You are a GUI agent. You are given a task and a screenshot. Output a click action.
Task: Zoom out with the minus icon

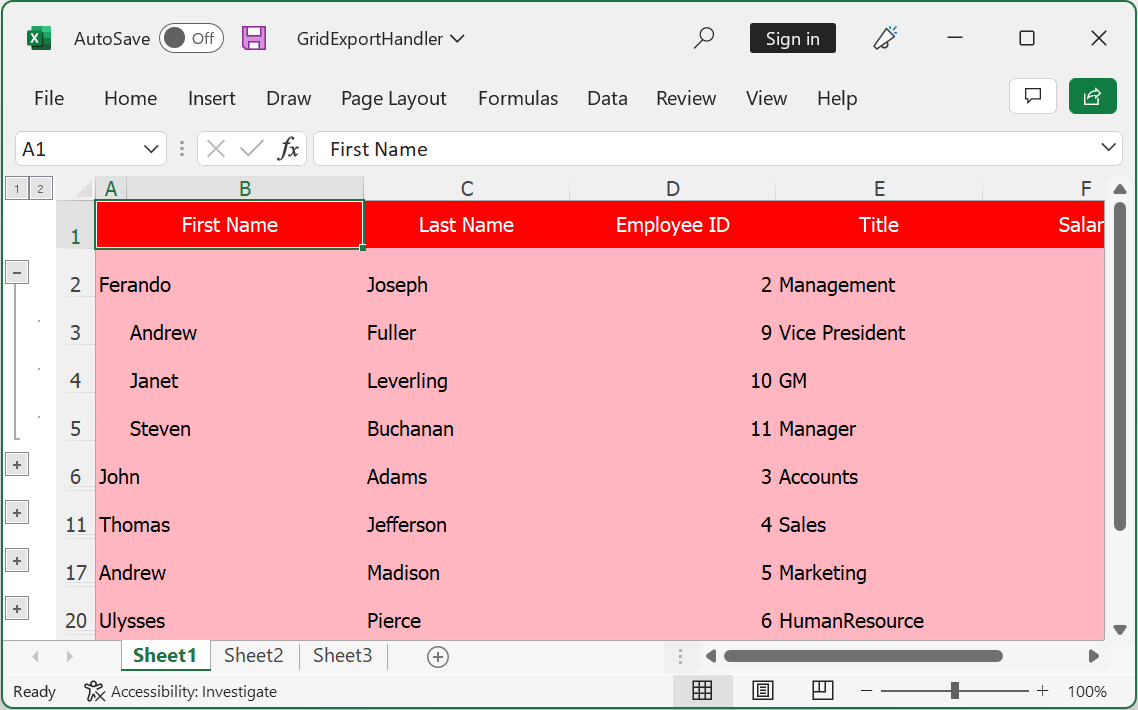pyautogui.click(x=866, y=691)
